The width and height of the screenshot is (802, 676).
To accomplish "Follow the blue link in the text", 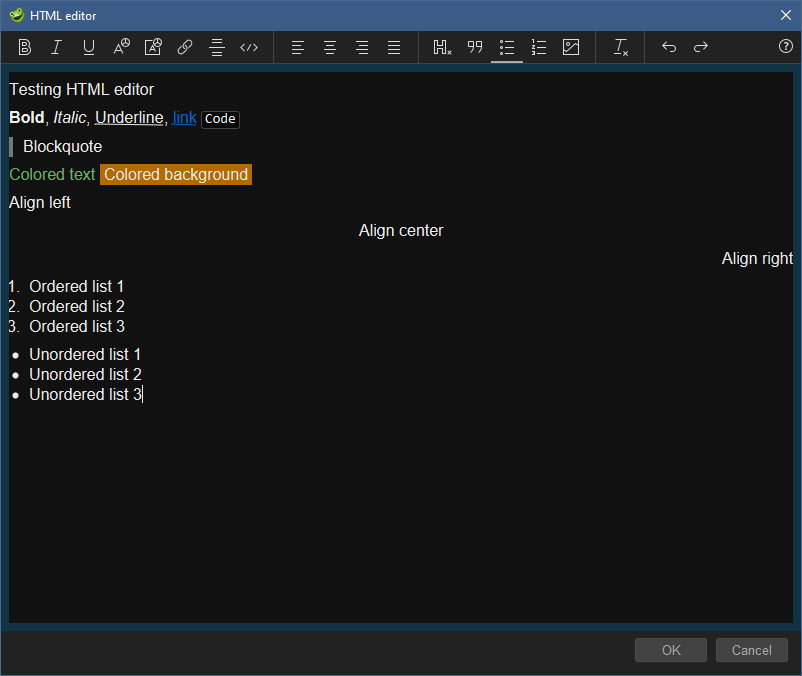I will pos(184,118).
